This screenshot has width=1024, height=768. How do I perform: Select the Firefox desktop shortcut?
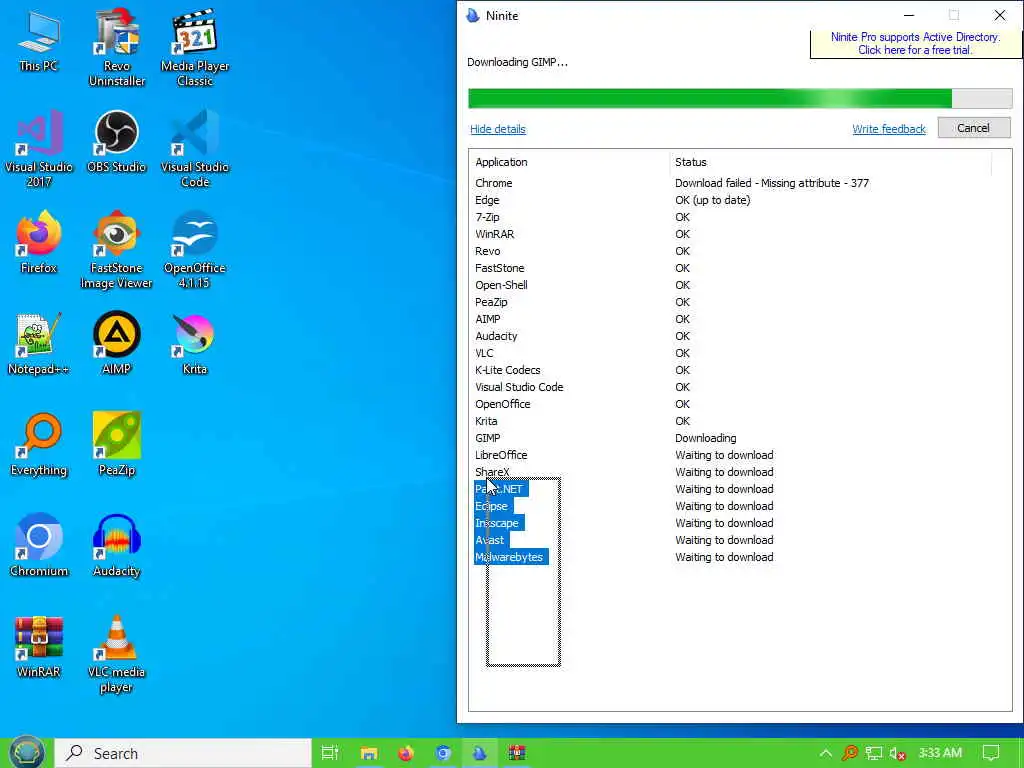(x=39, y=242)
